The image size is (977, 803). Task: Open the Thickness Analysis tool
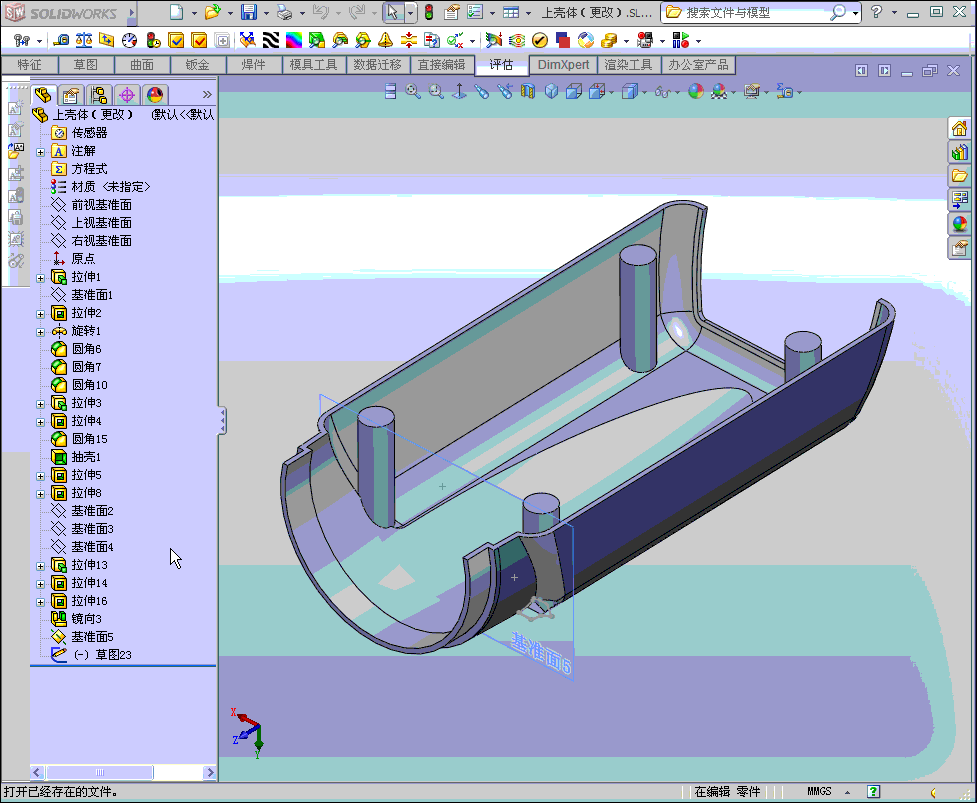(409, 40)
